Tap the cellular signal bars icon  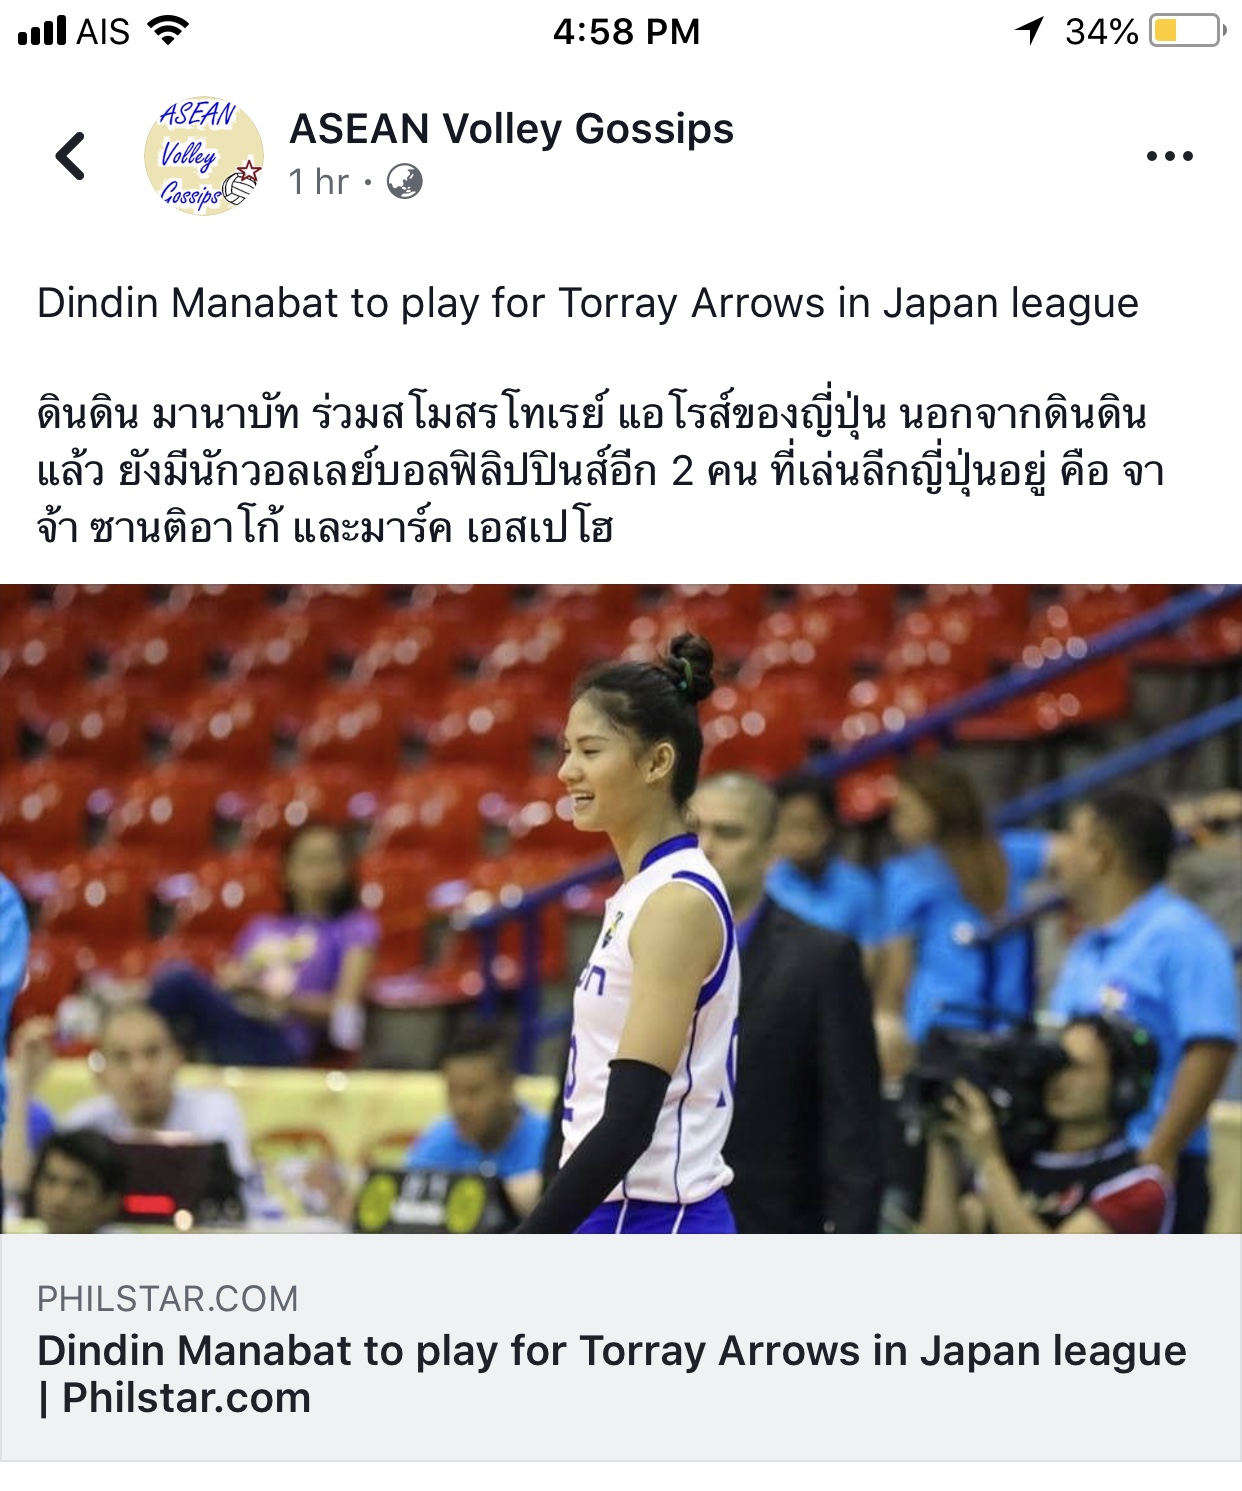click(x=42, y=31)
